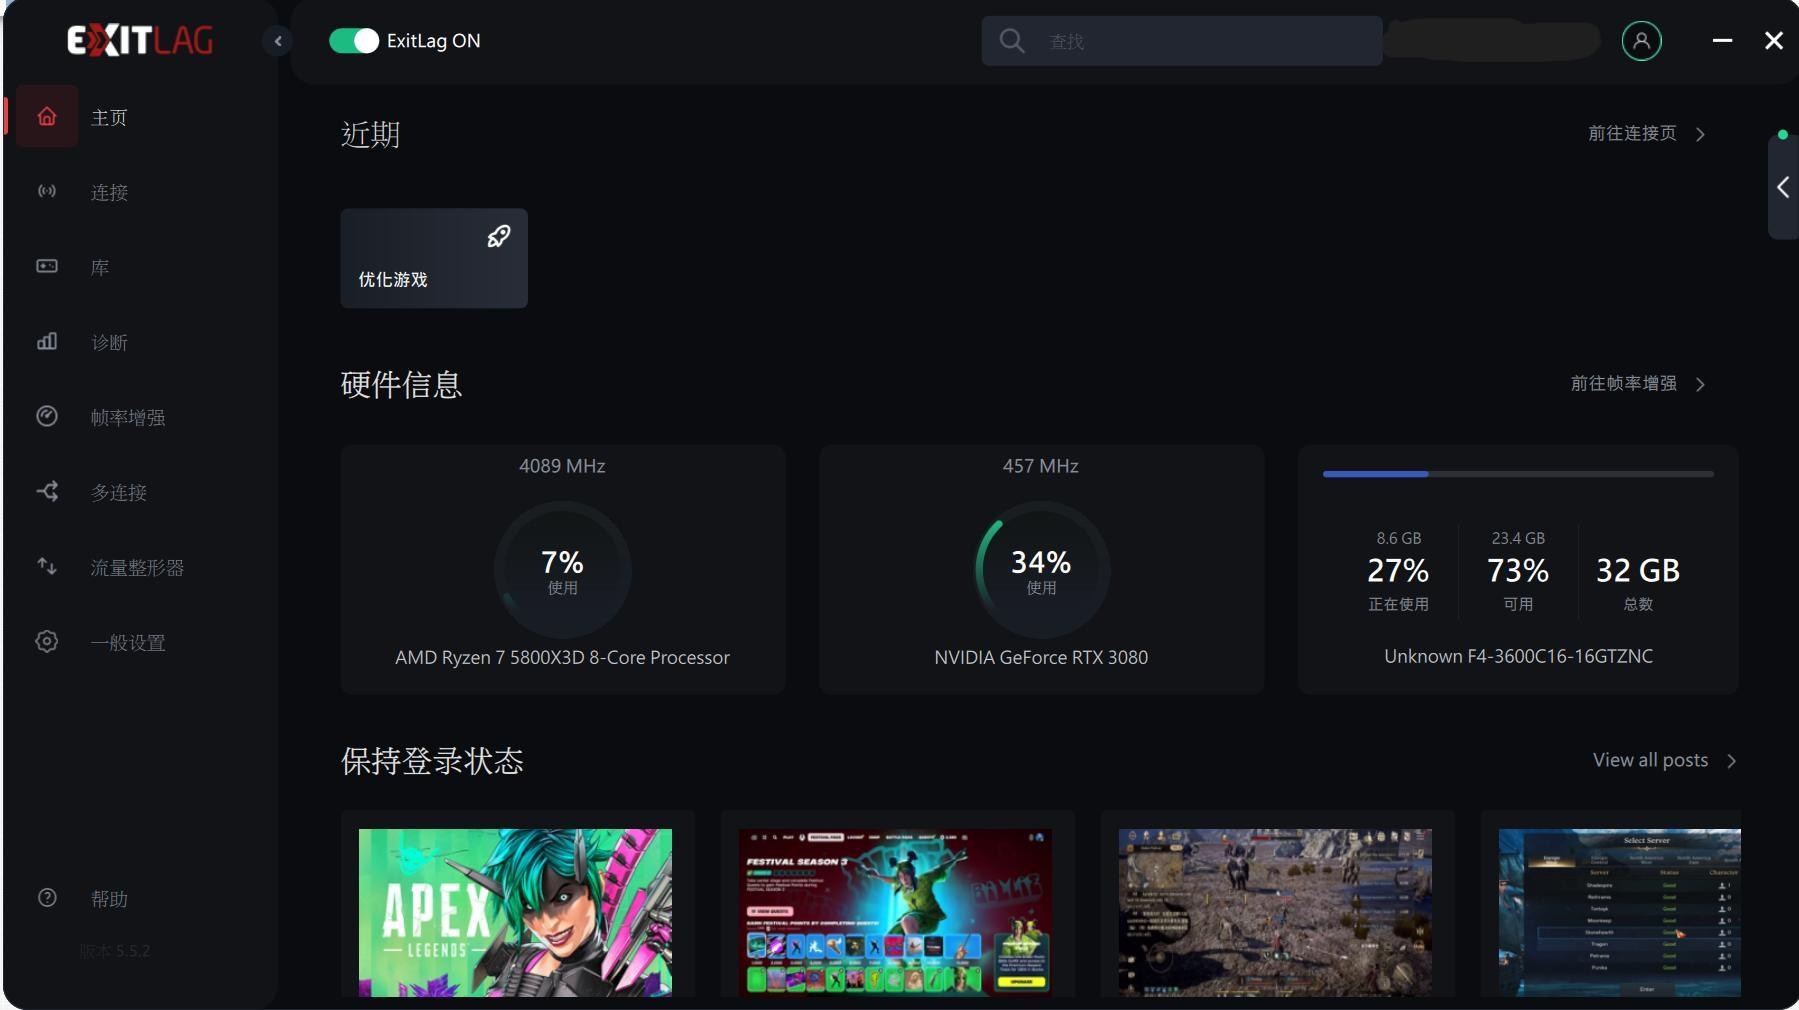Viewport: 1799px width, 1010px height.
Task: Click the home icon in sidebar
Action: point(47,117)
